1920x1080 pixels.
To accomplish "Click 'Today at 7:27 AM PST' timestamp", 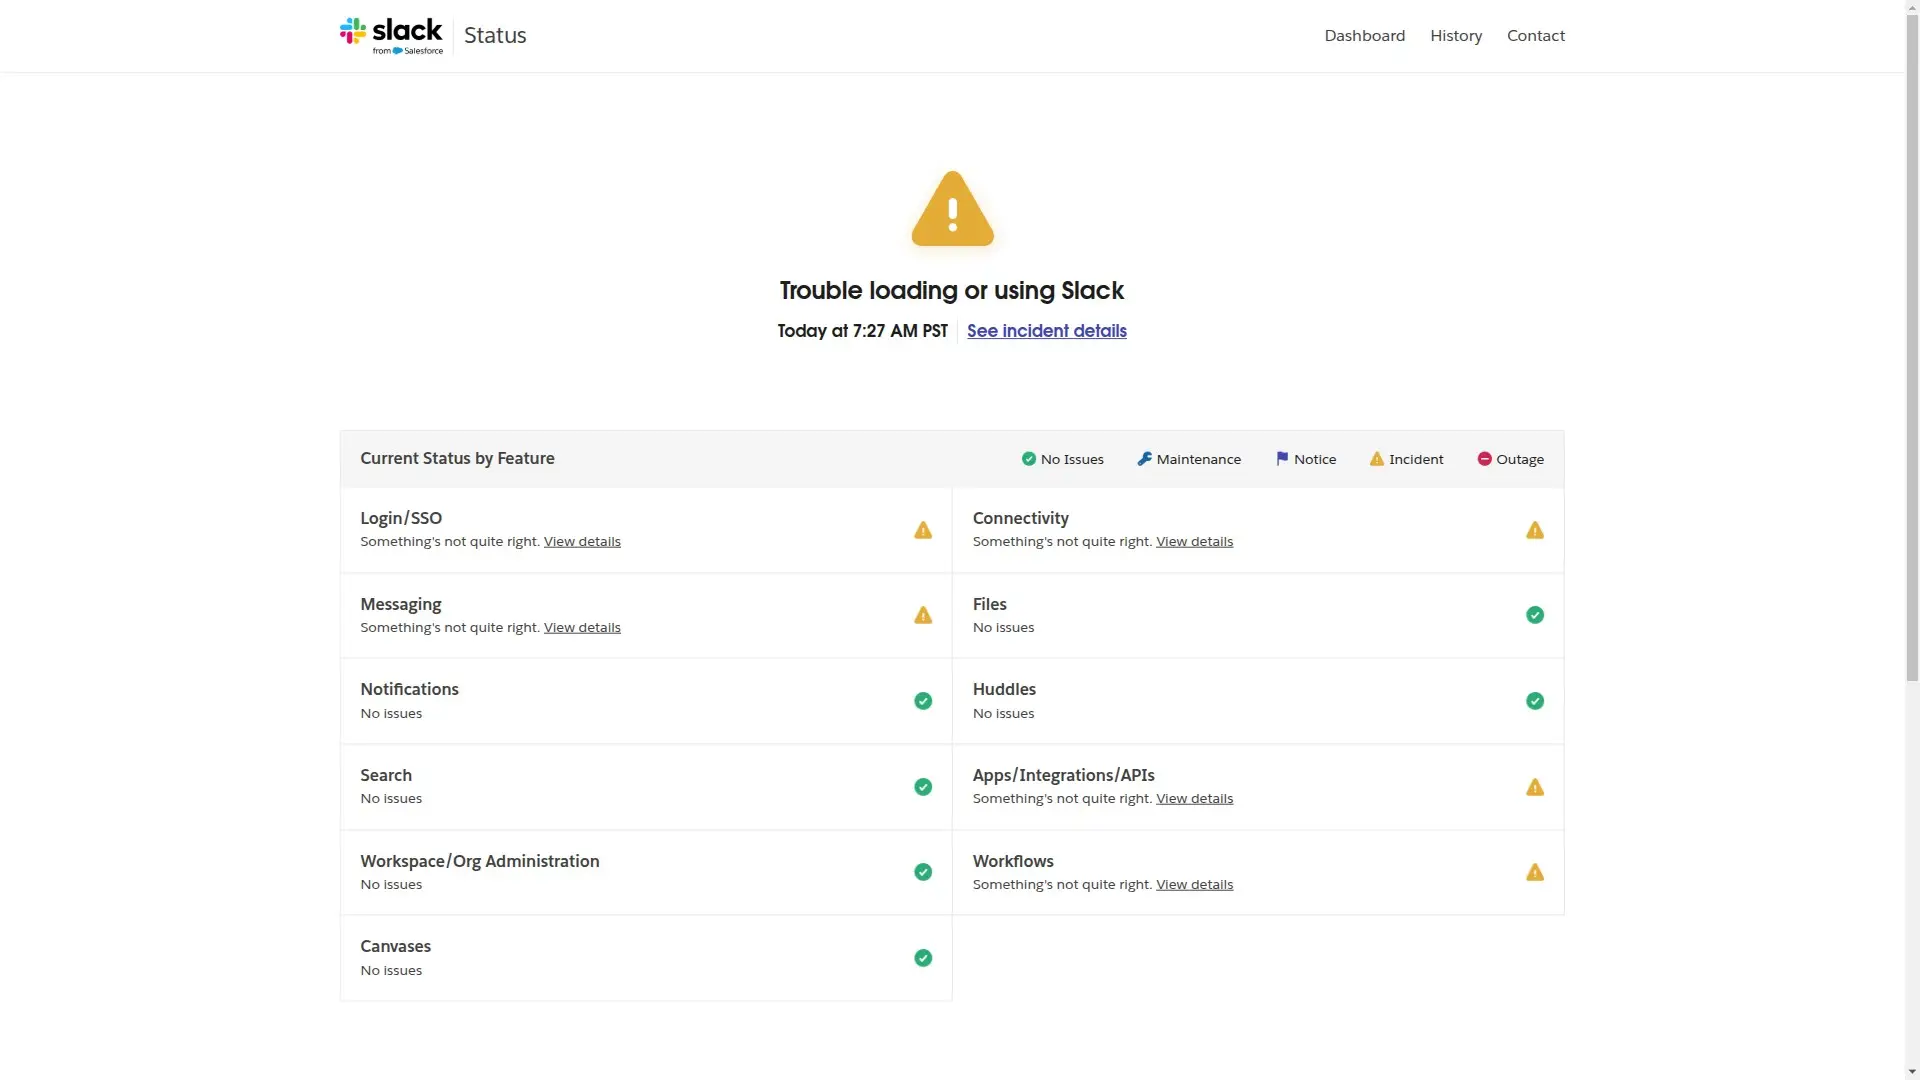I will point(863,331).
